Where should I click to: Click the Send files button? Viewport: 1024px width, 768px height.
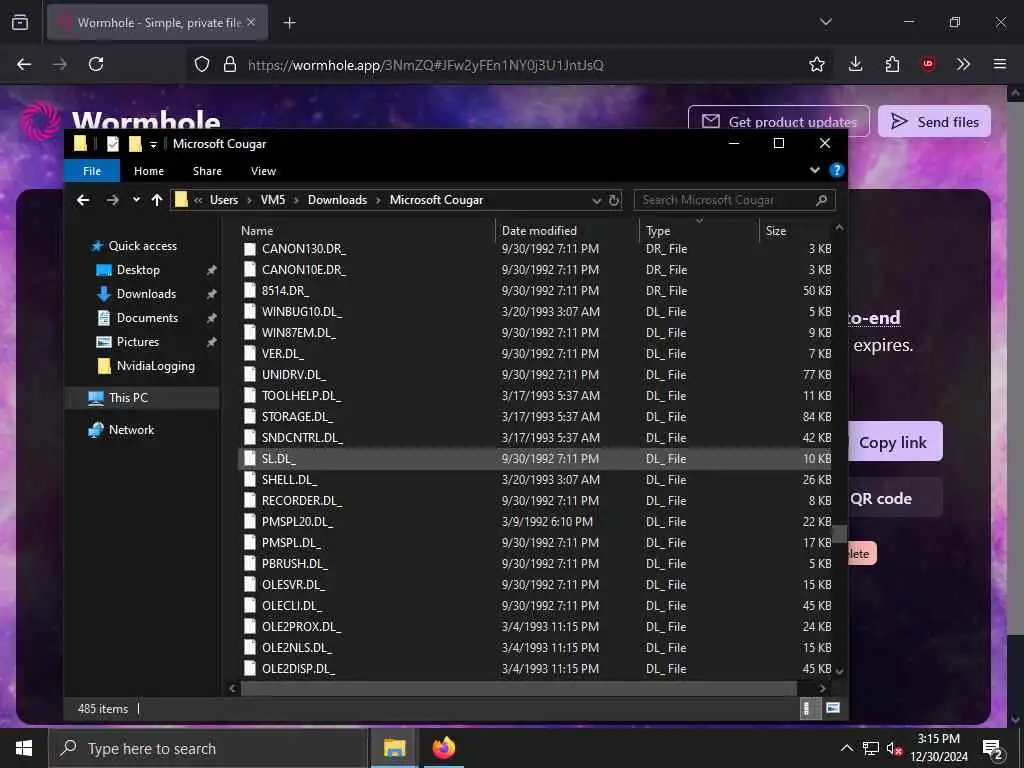934,121
